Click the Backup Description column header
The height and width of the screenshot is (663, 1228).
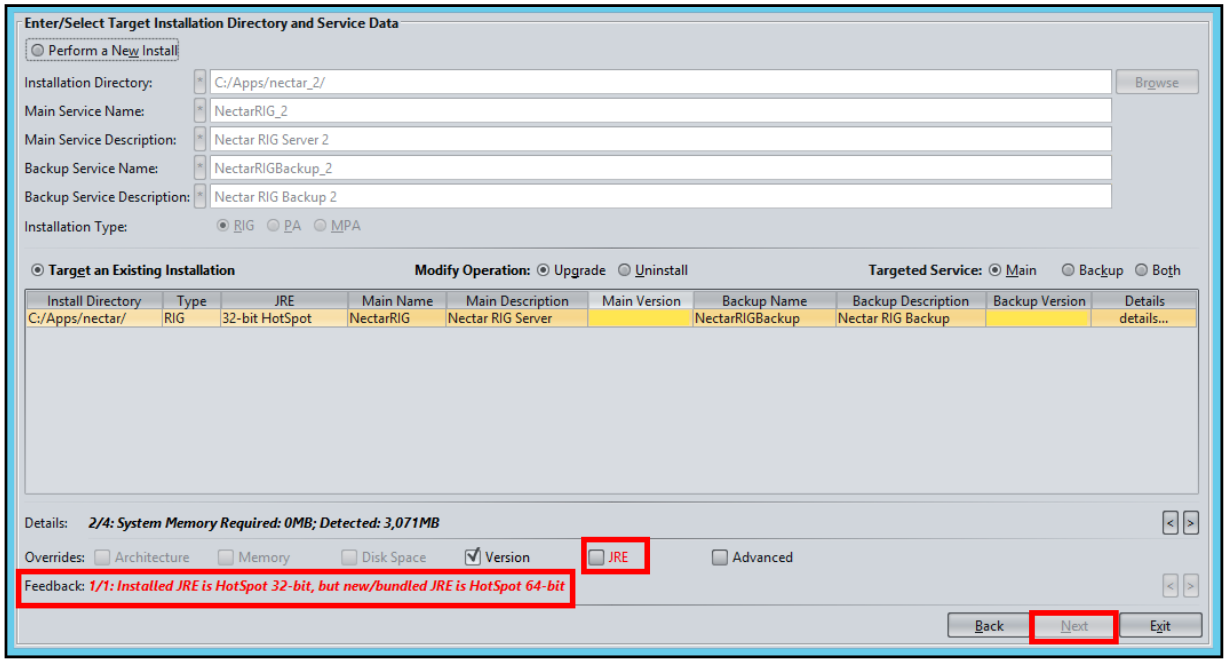[911, 301]
